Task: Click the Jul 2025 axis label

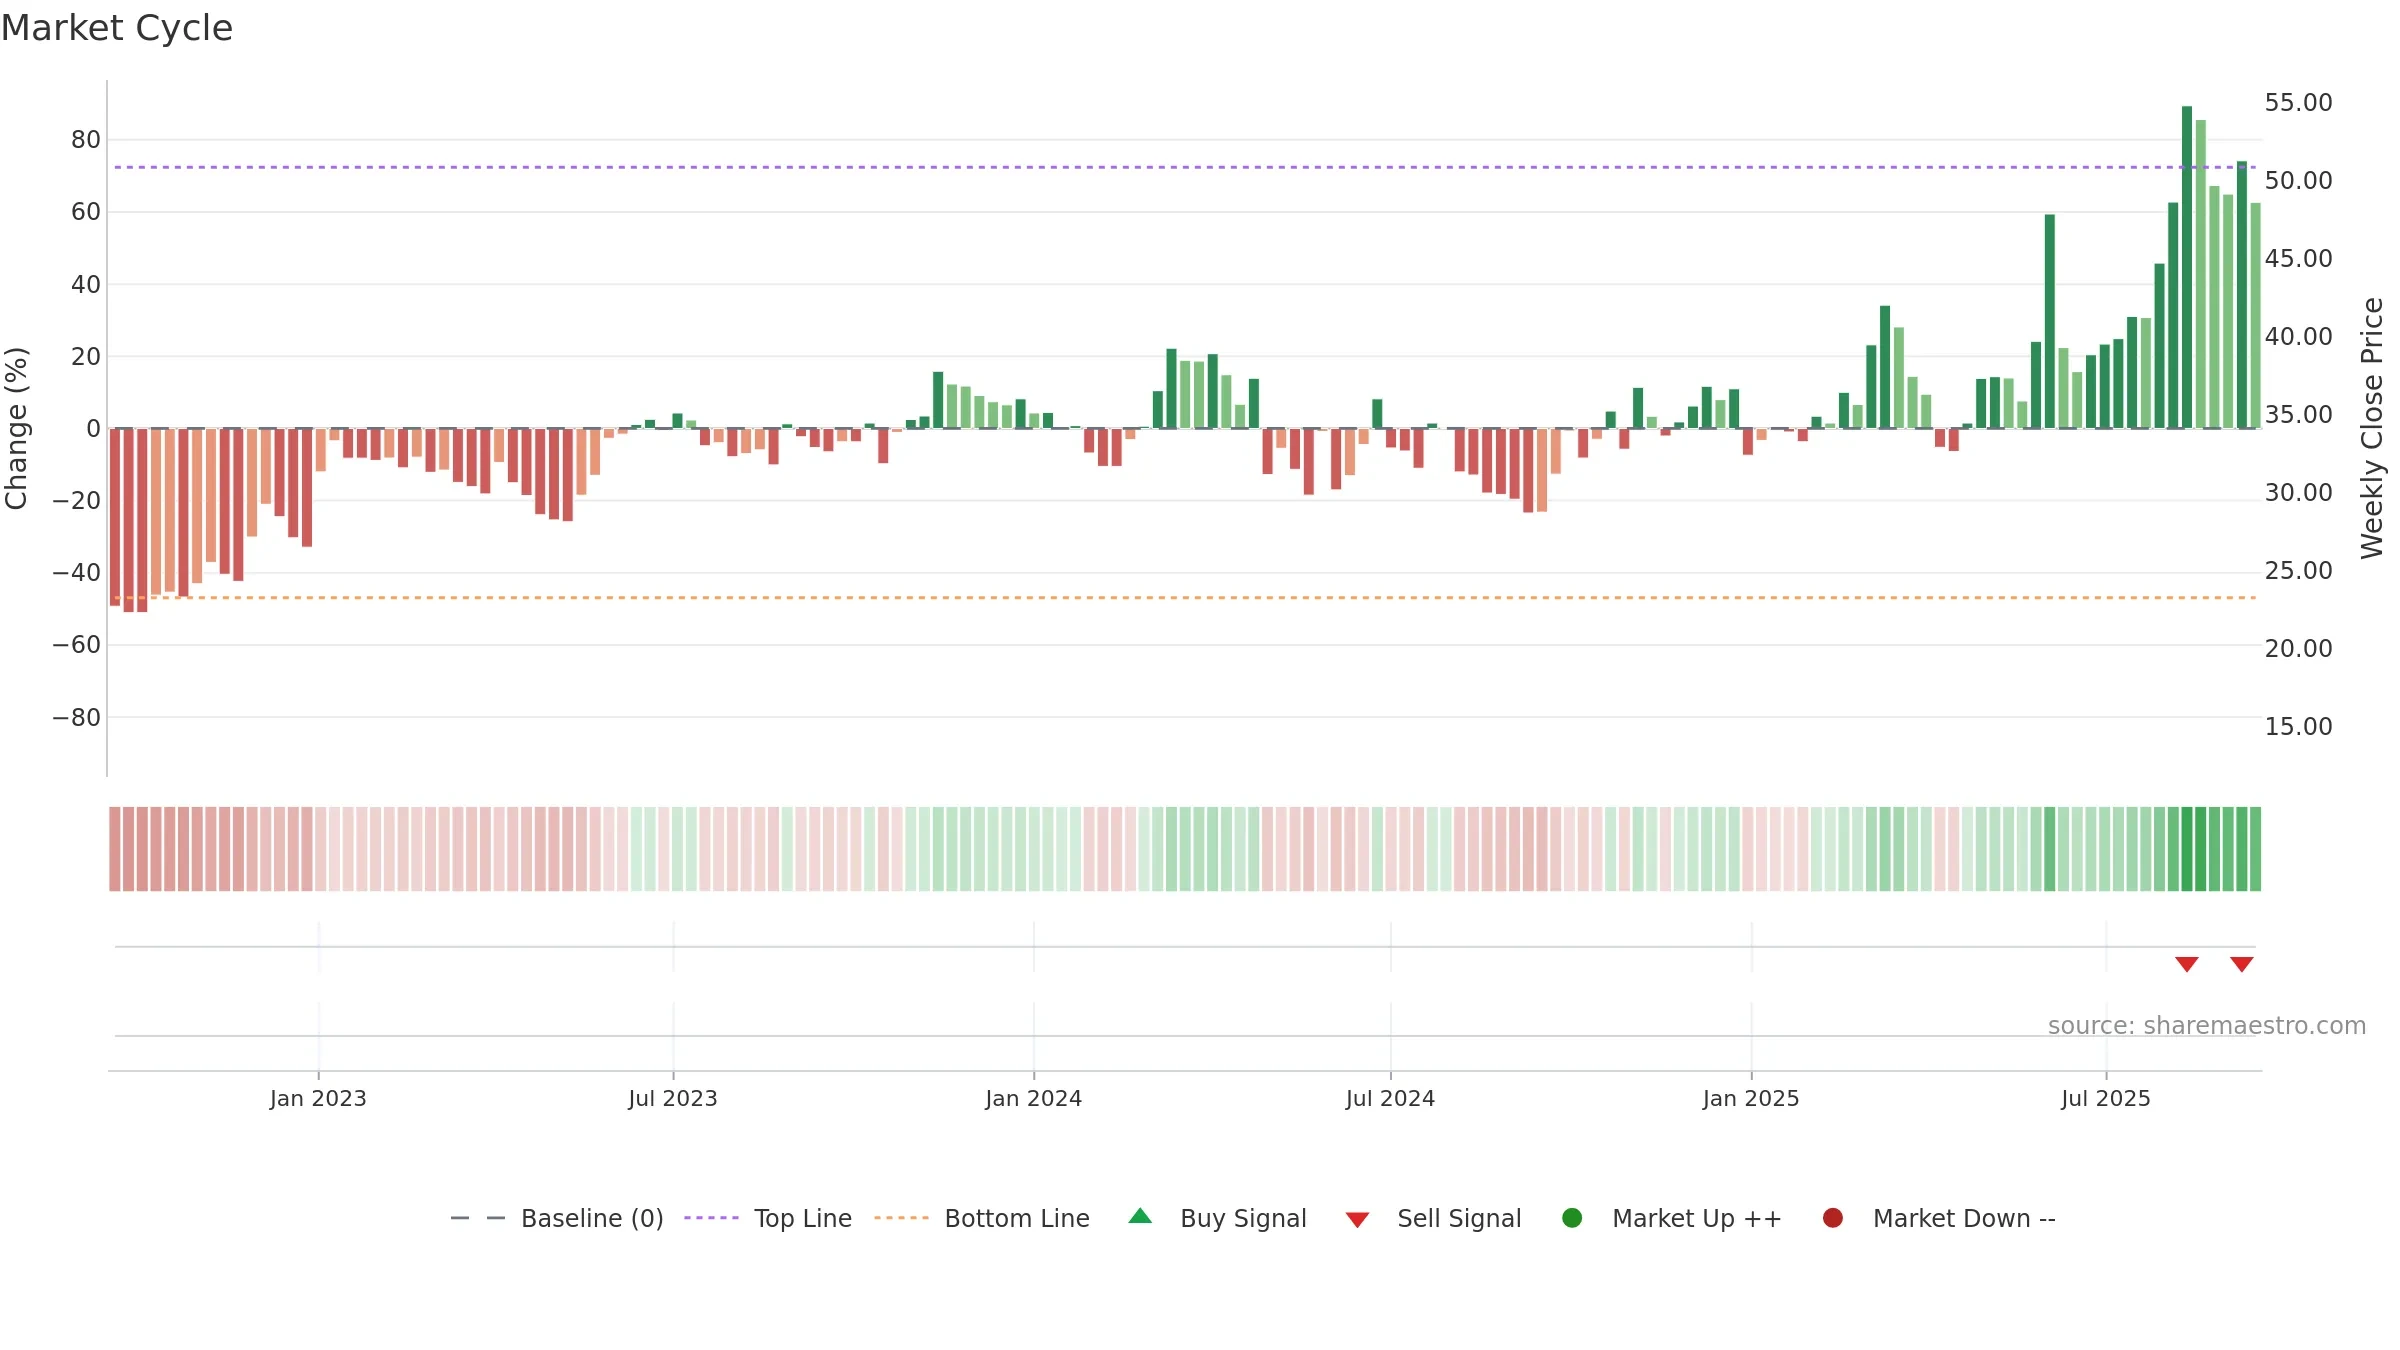Action: pos(2106,1099)
